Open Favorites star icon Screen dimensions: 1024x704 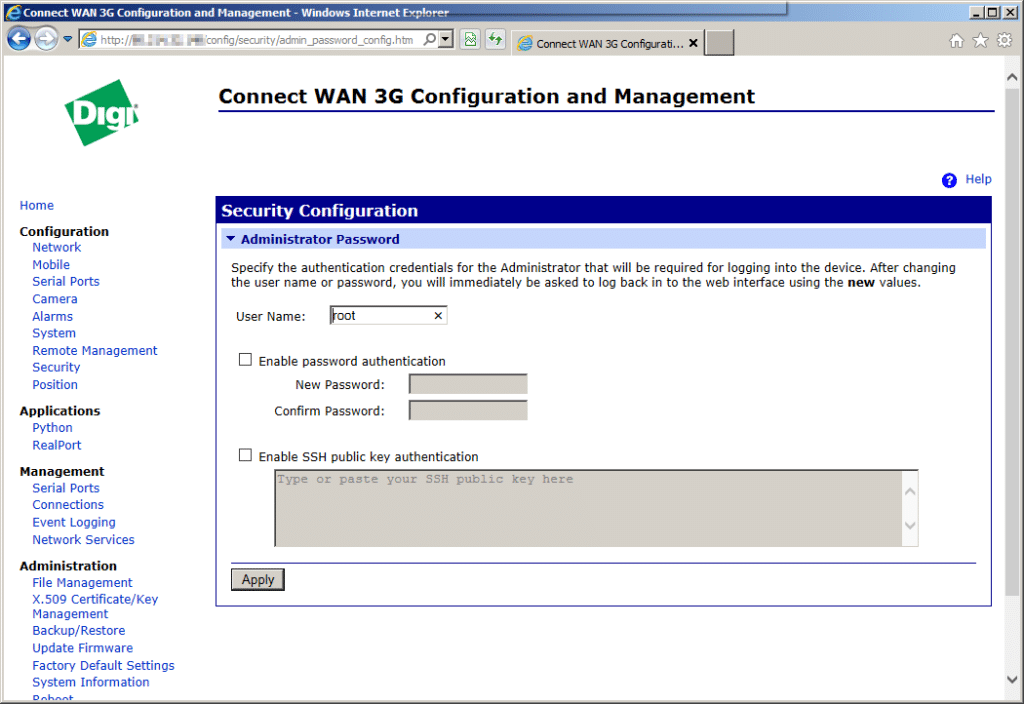pyautogui.click(x=980, y=40)
